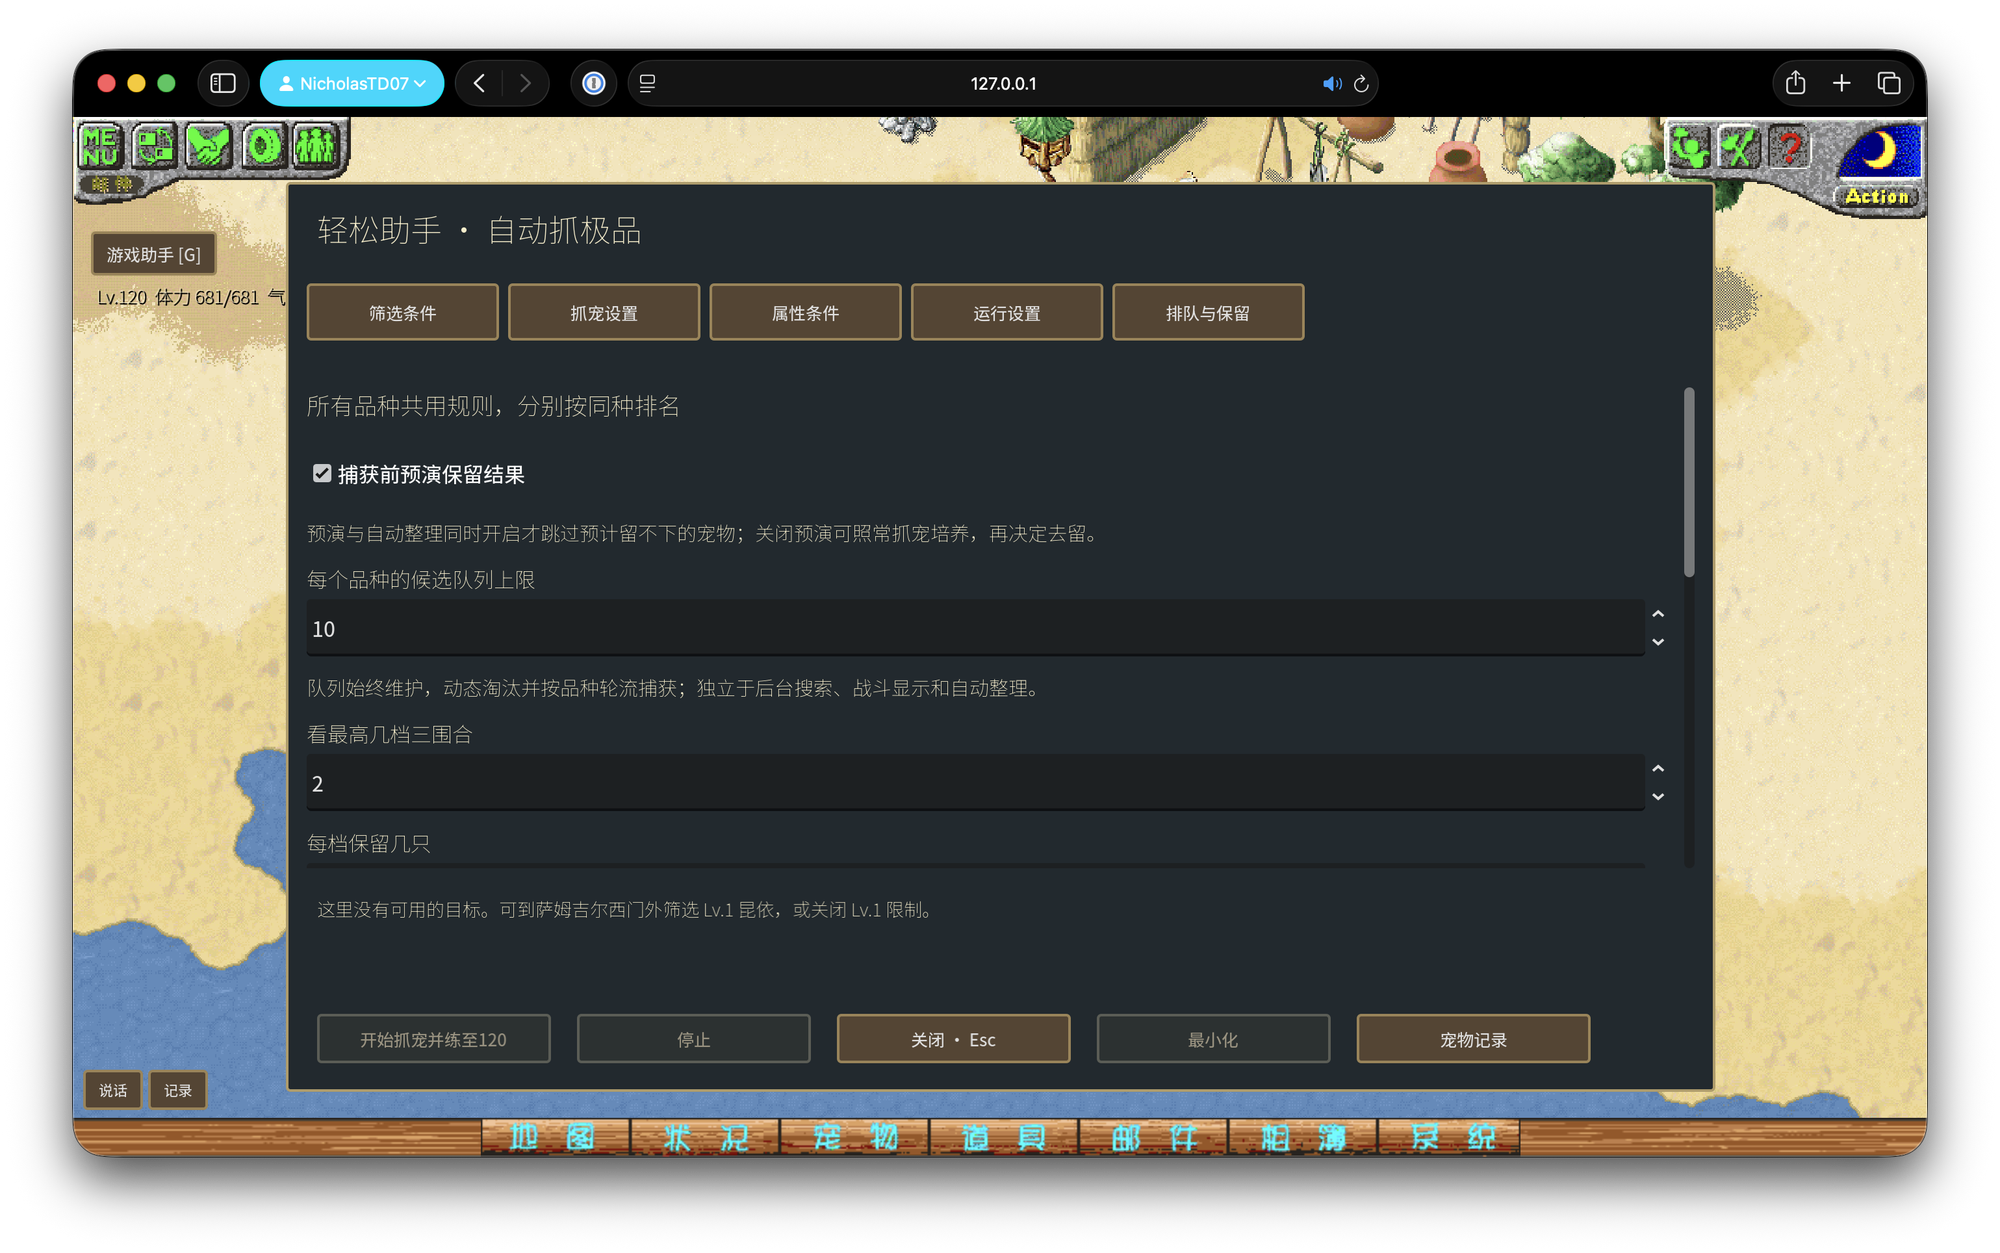The width and height of the screenshot is (2000, 1253).
Task: Click the 说话 chat button
Action: (x=113, y=1090)
